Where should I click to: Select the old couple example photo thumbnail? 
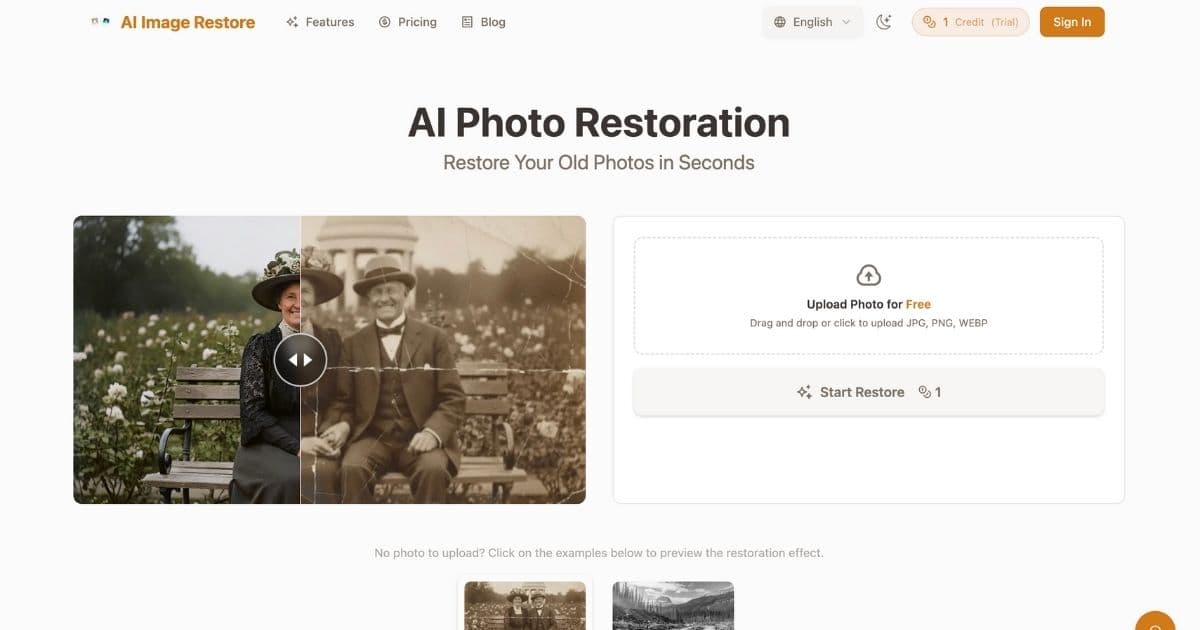tap(524, 605)
